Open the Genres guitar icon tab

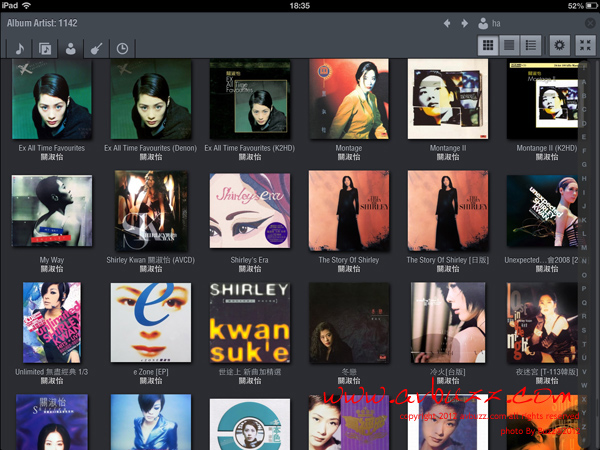tap(96, 47)
